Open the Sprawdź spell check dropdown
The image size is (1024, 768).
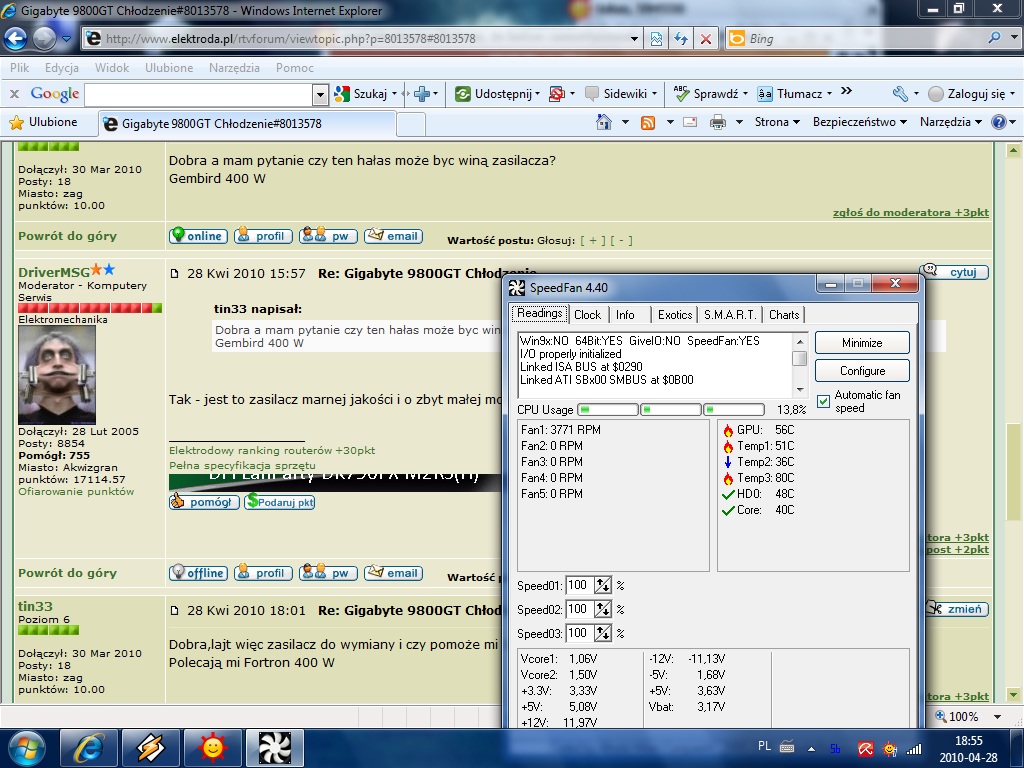click(745, 94)
